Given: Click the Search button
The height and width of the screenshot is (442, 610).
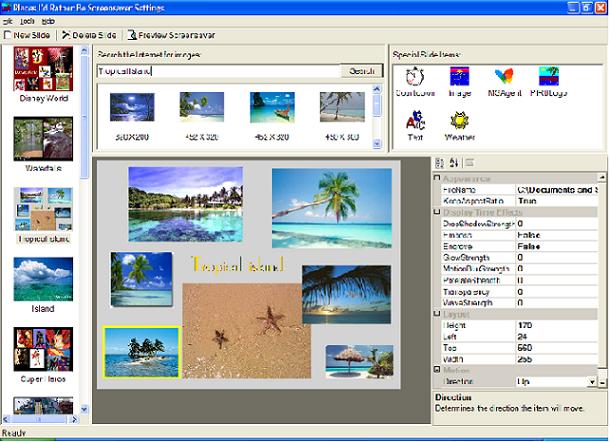Looking at the screenshot, I should 362,71.
